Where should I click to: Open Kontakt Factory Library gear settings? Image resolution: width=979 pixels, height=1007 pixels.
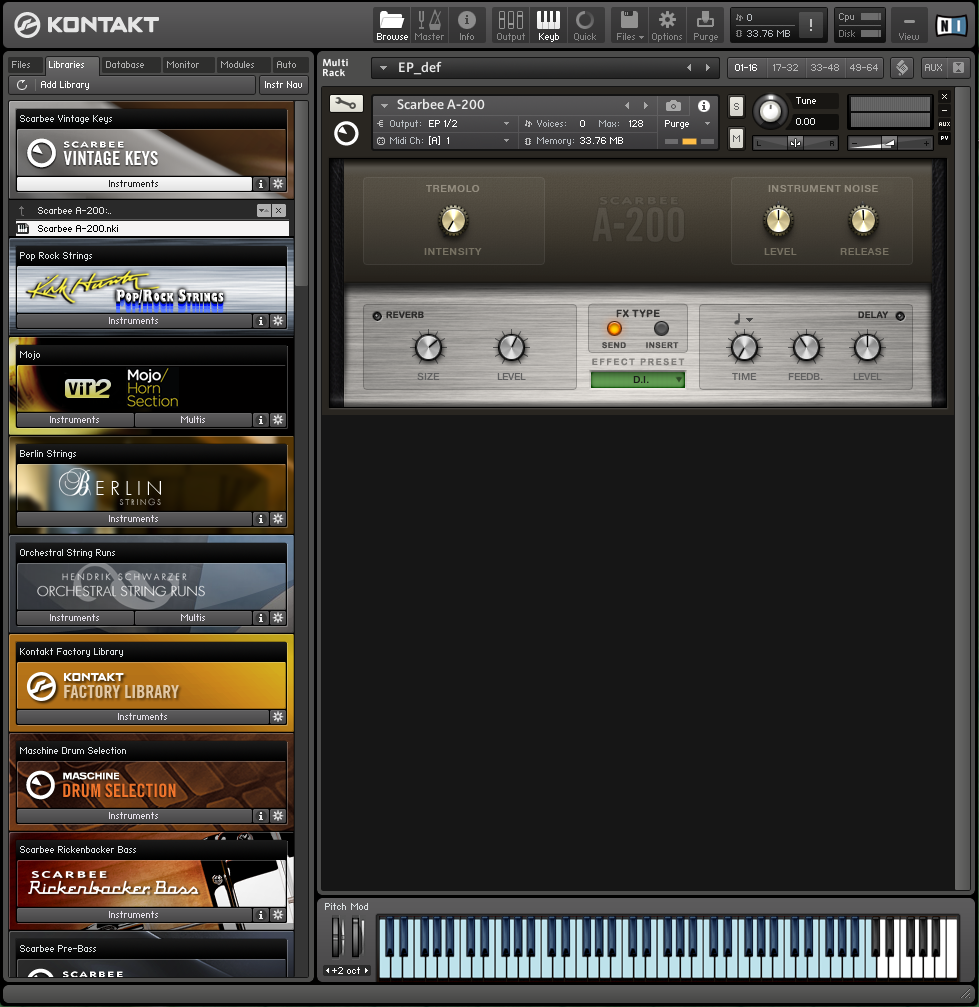(x=278, y=716)
